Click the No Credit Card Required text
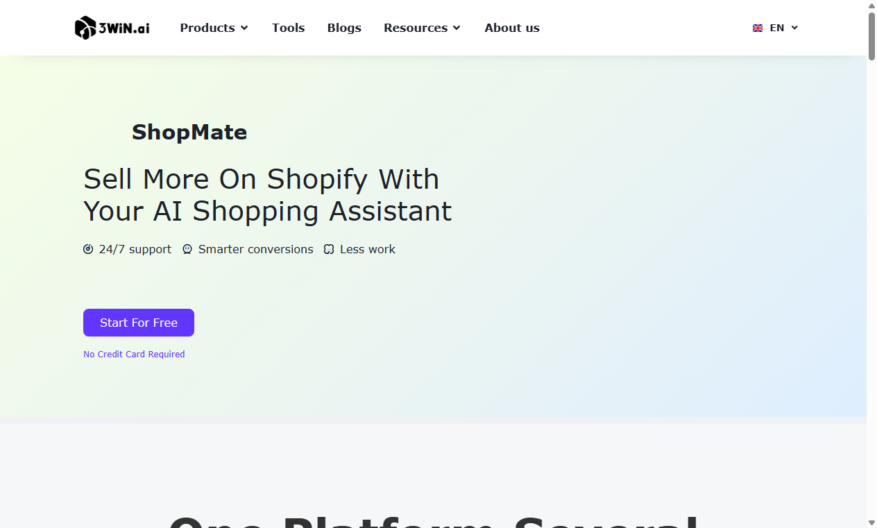Image resolution: width=877 pixels, height=528 pixels. pos(134,354)
